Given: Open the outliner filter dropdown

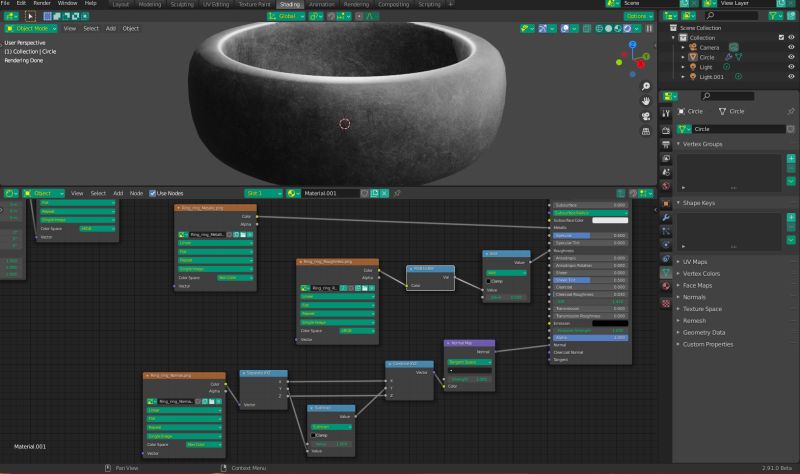Looking at the screenshot, I should (x=775, y=16).
